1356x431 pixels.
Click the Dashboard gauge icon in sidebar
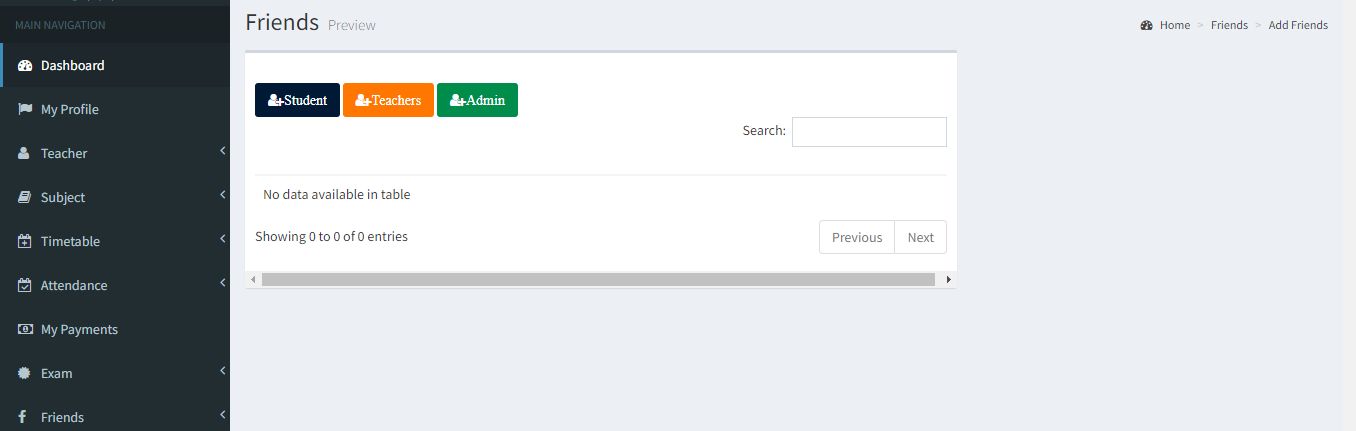pos(25,66)
